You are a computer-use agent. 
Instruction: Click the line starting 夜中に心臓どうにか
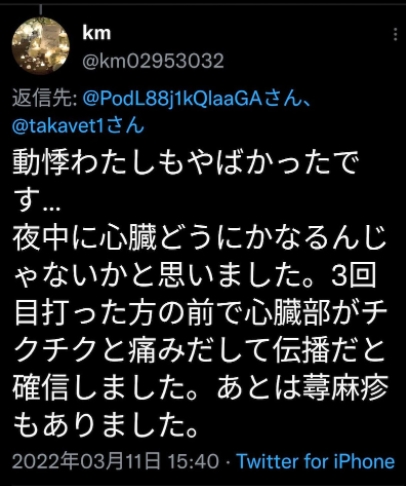(x=199, y=238)
